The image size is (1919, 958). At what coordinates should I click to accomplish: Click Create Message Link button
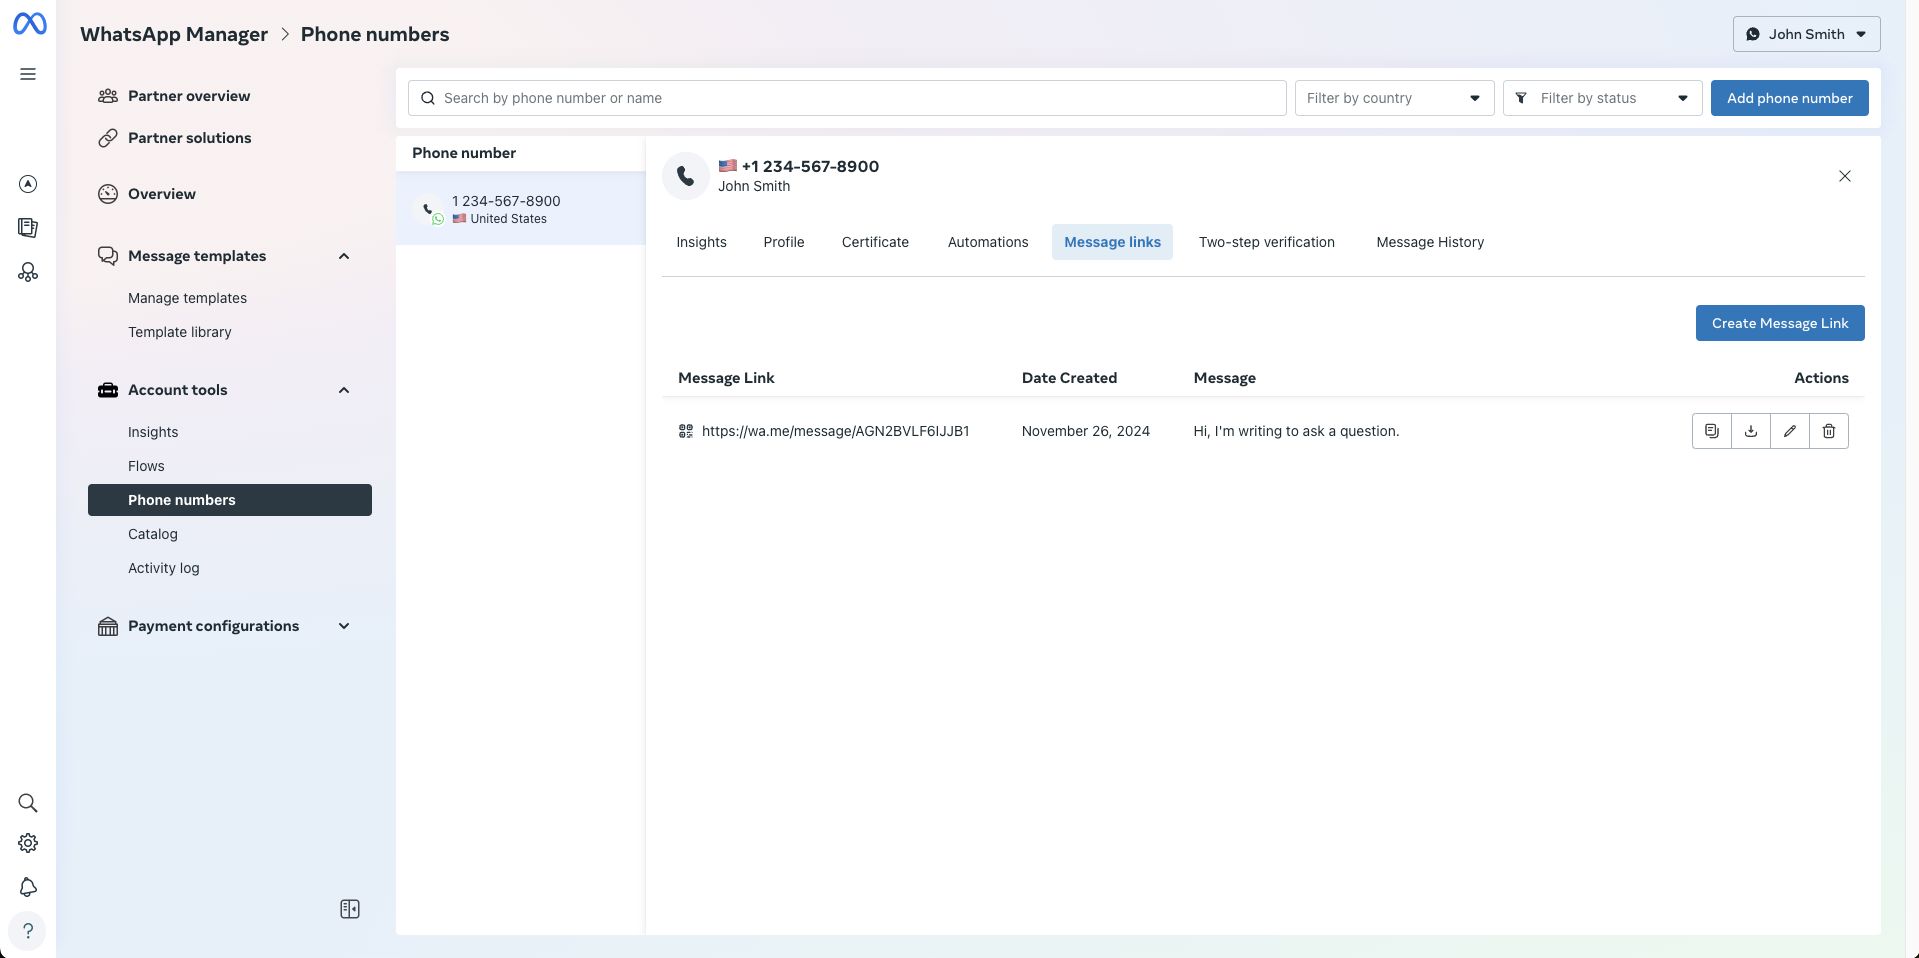1780,323
